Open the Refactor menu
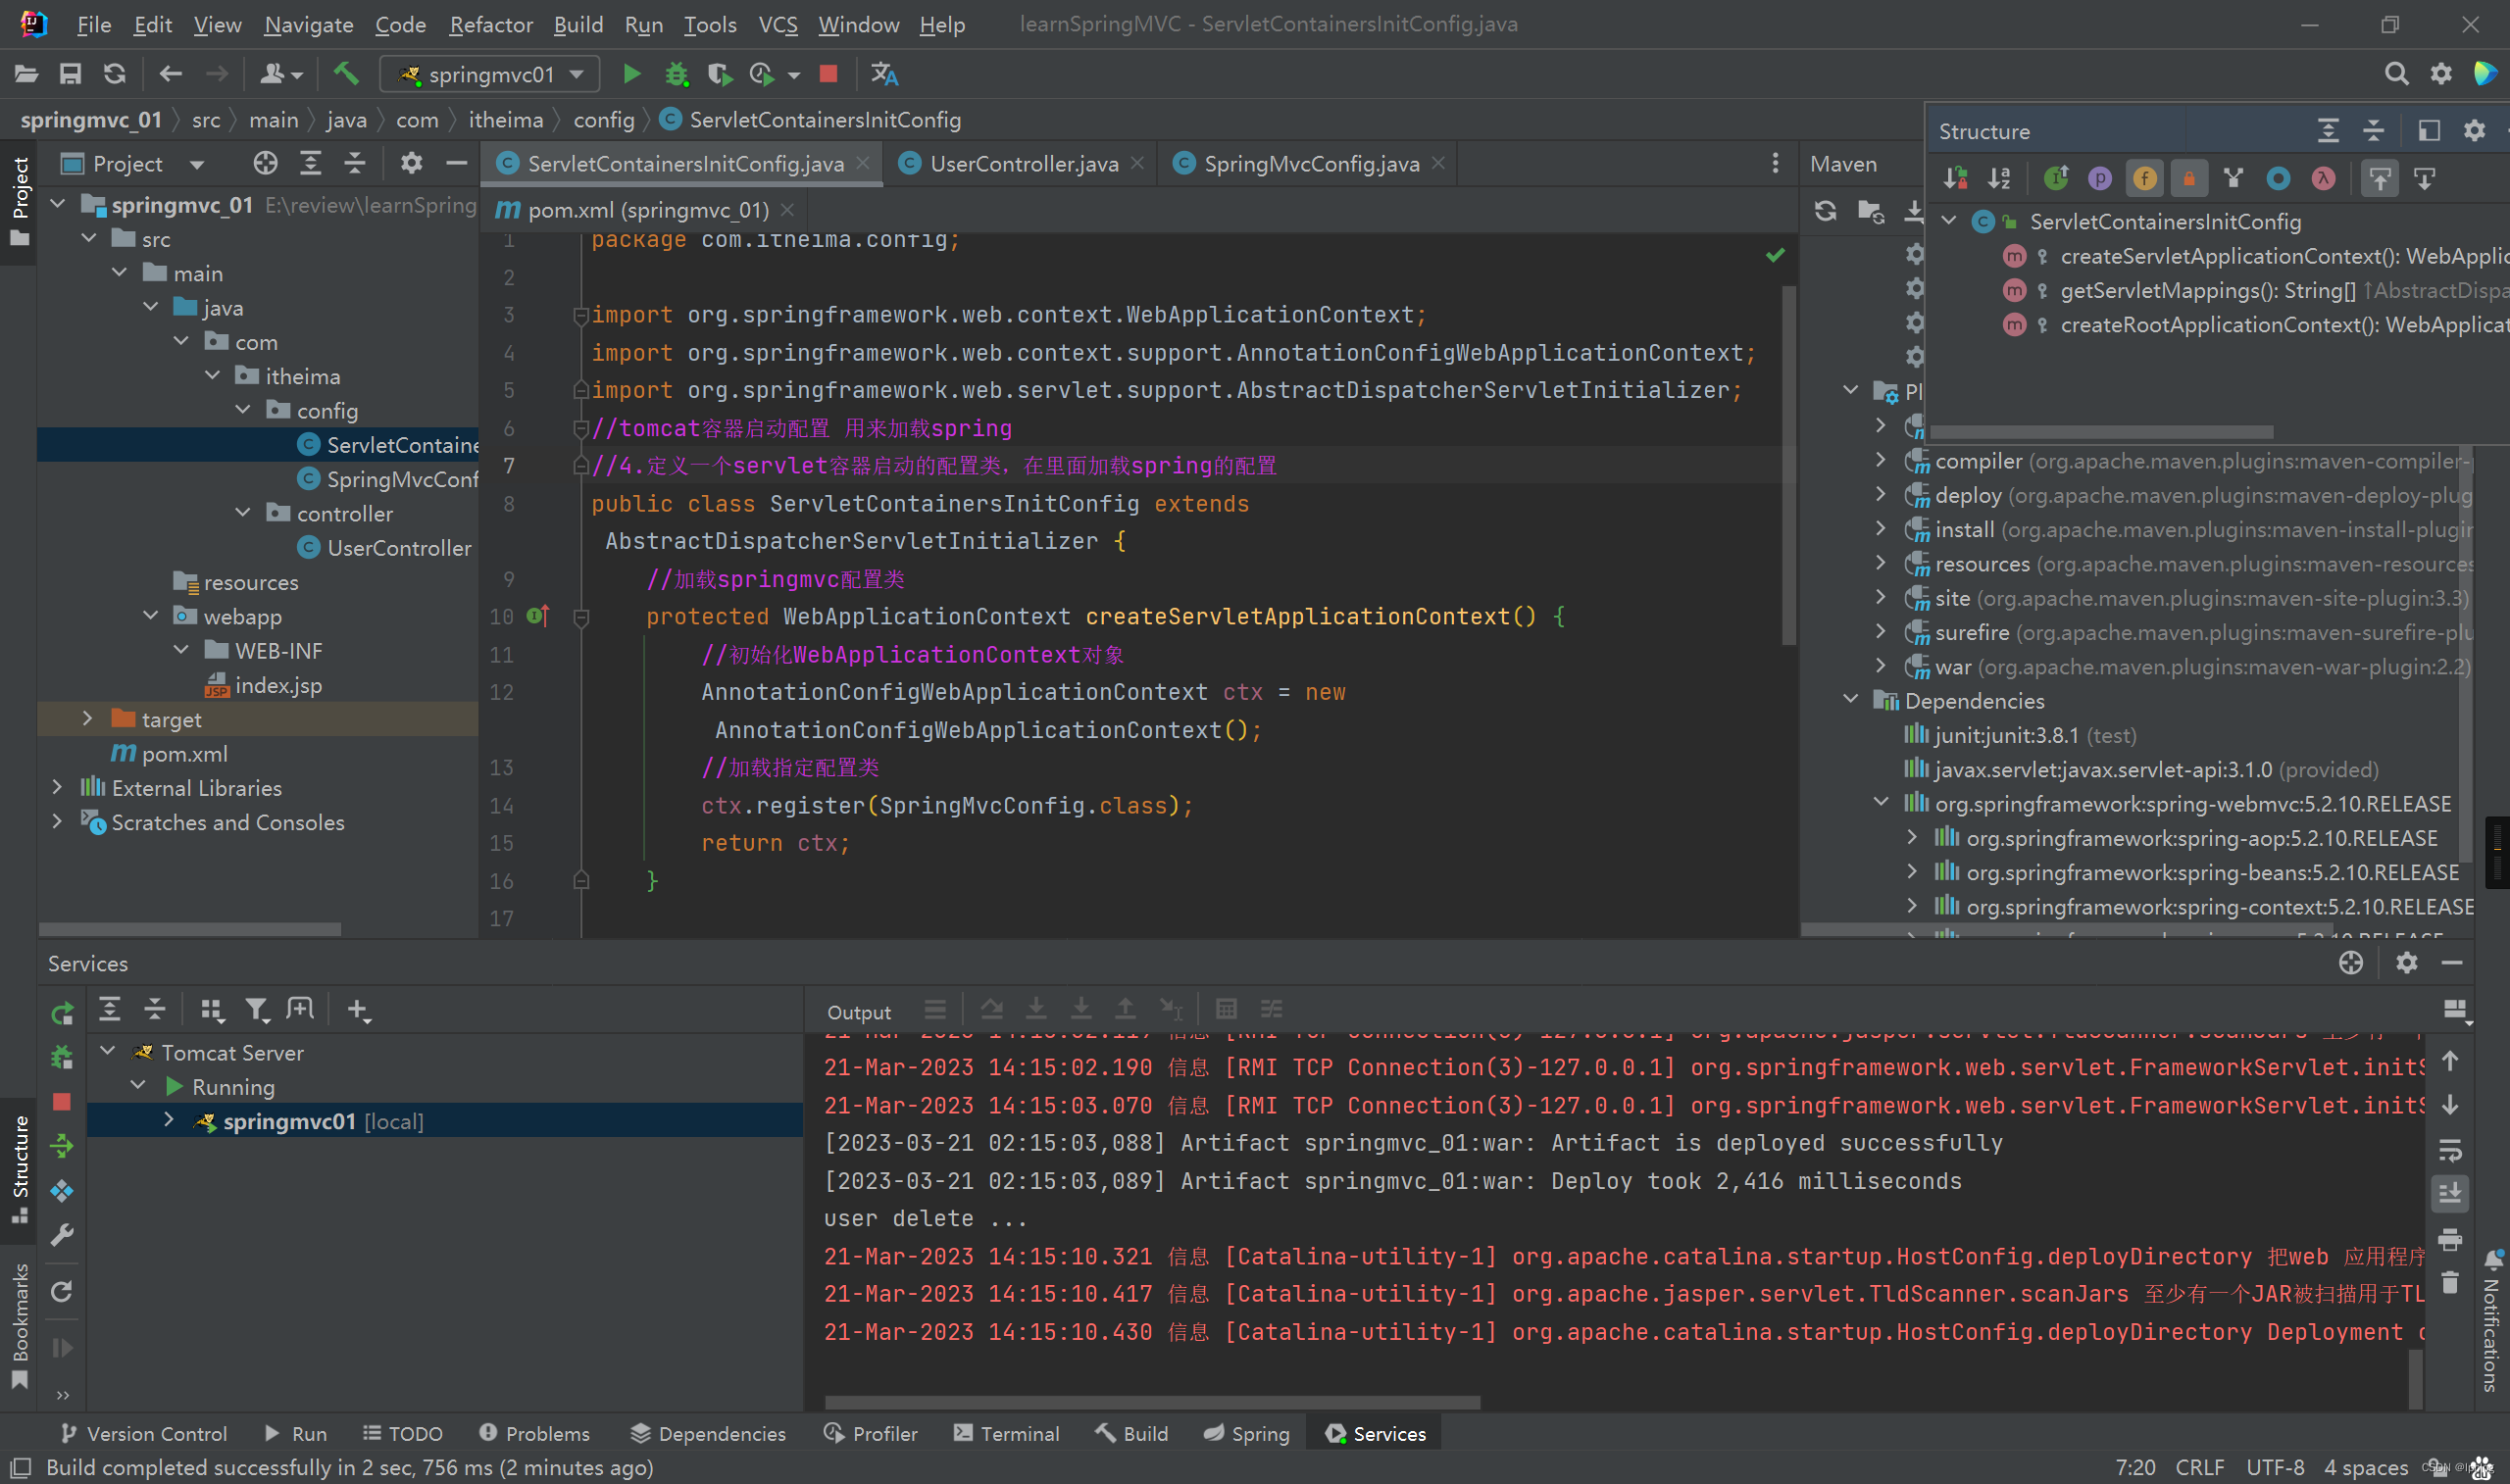Viewport: 2510px width, 1484px height. [x=490, y=24]
